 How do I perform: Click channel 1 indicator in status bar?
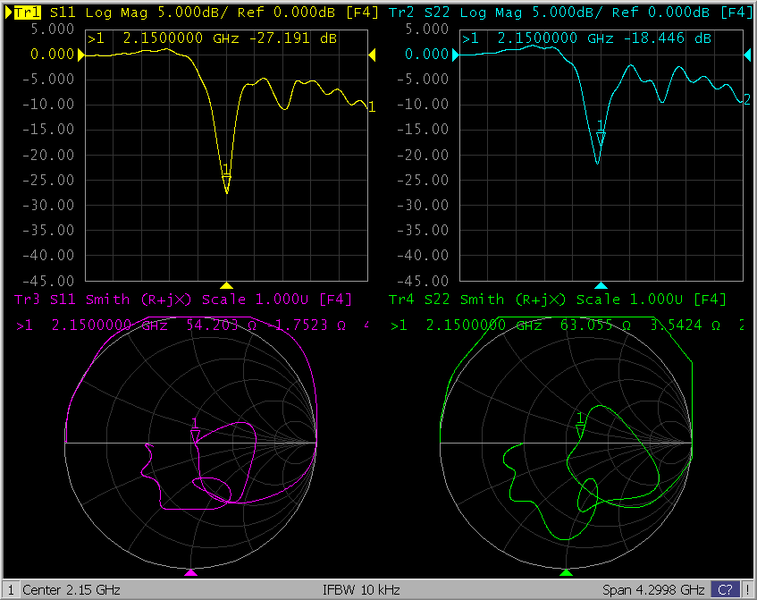tap(10, 590)
